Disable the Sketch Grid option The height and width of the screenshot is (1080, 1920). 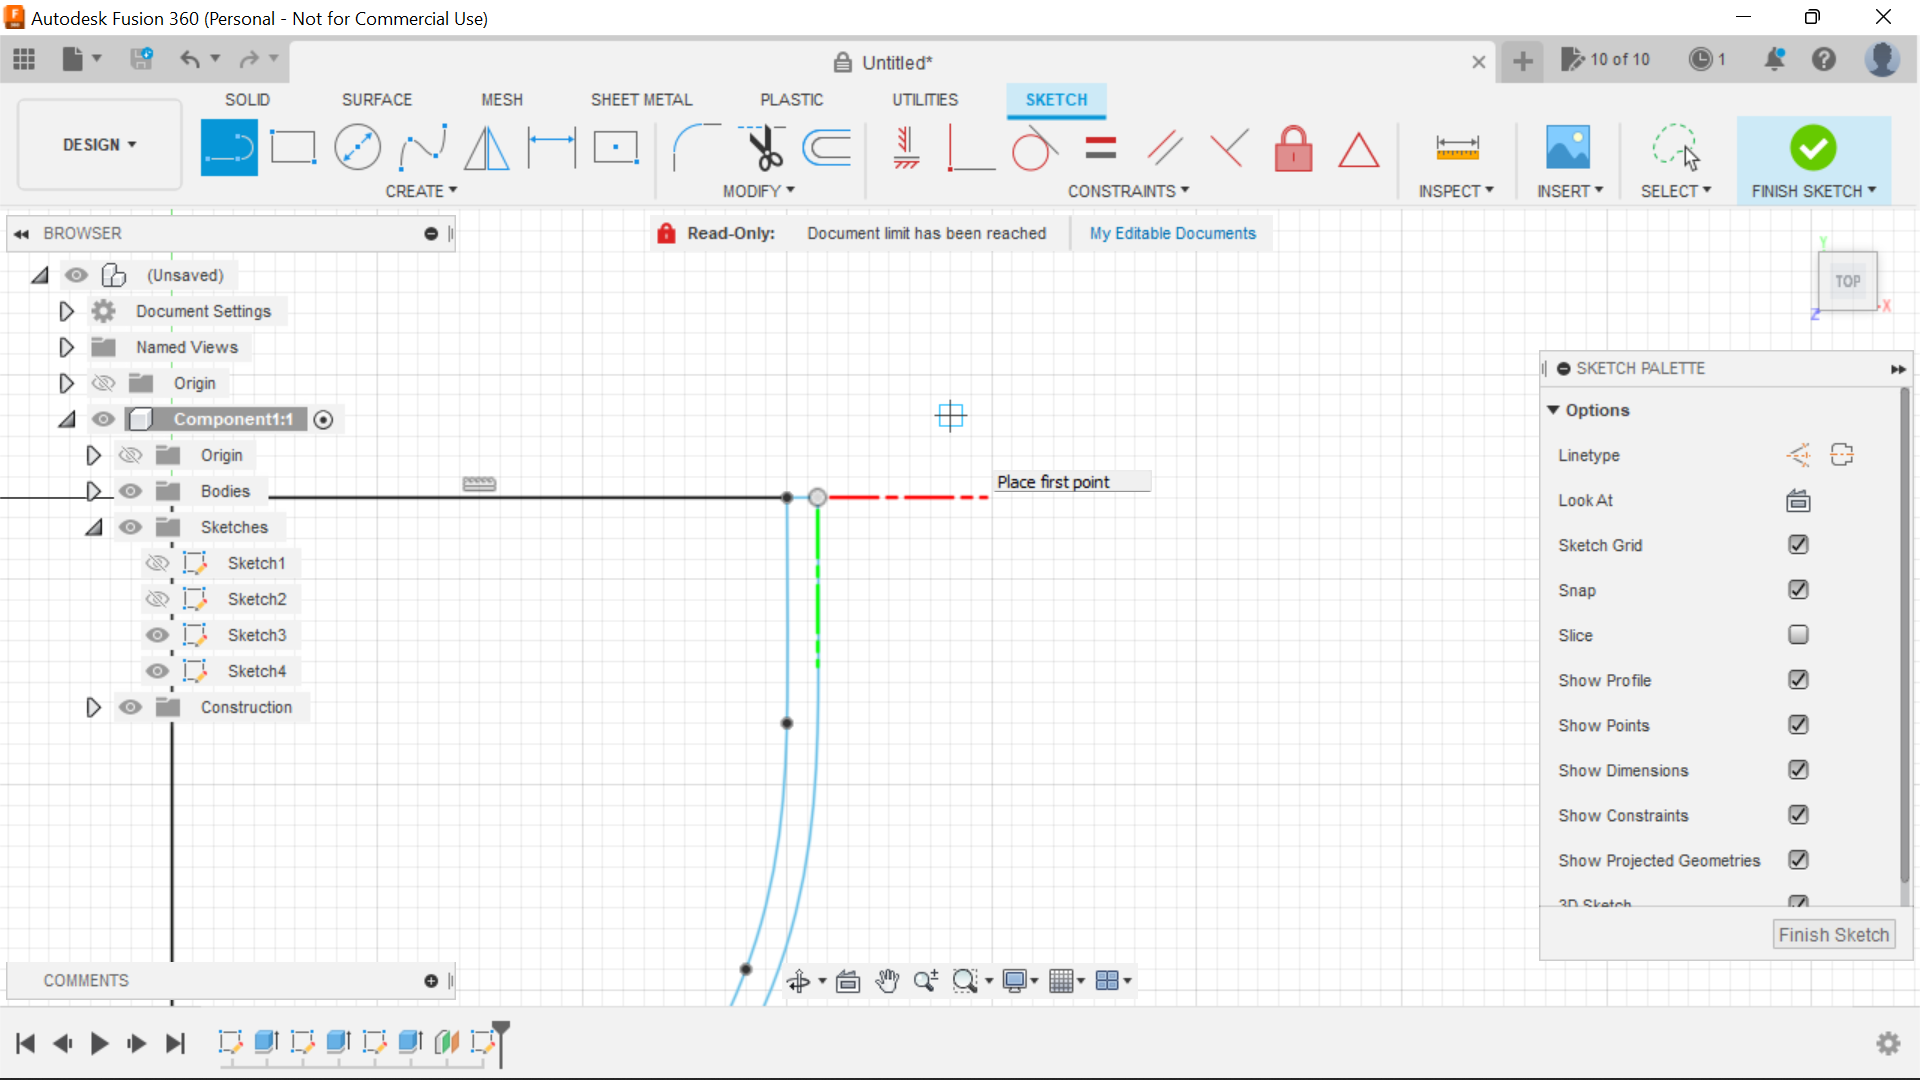coord(1798,545)
